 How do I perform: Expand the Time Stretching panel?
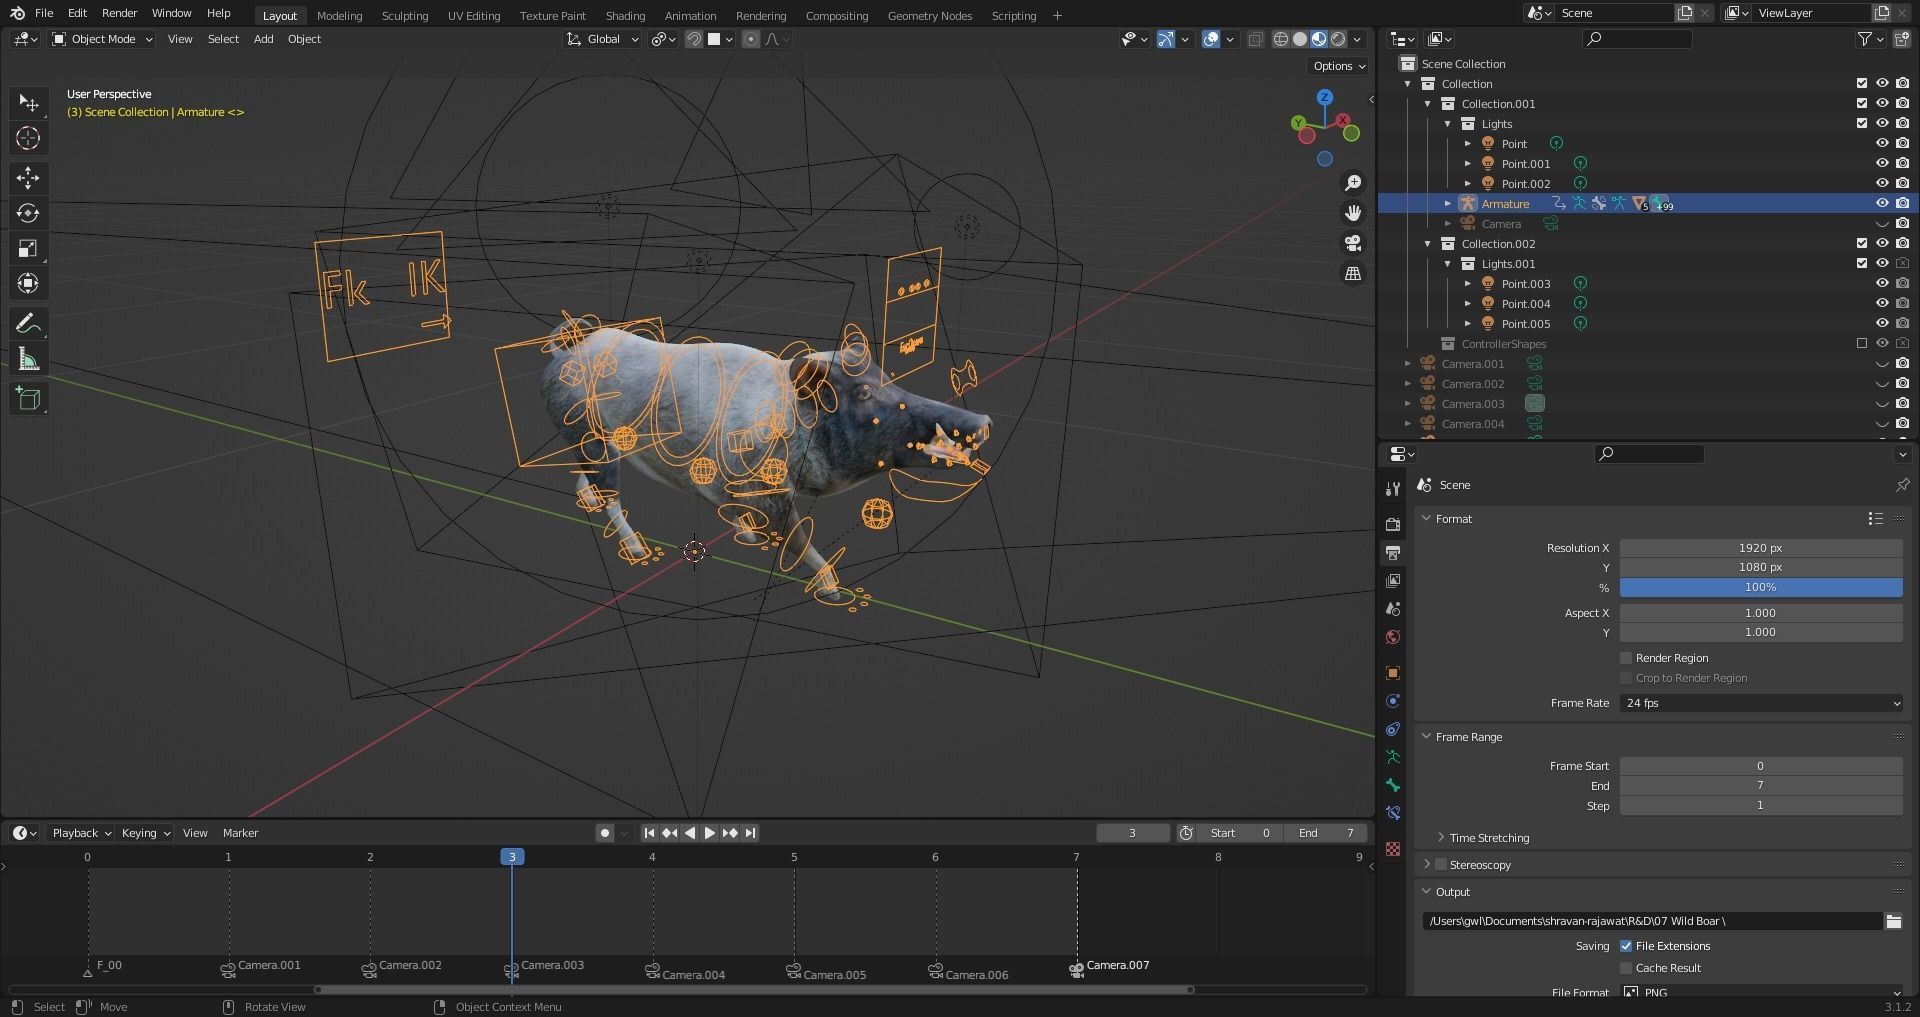click(x=1441, y=838)
